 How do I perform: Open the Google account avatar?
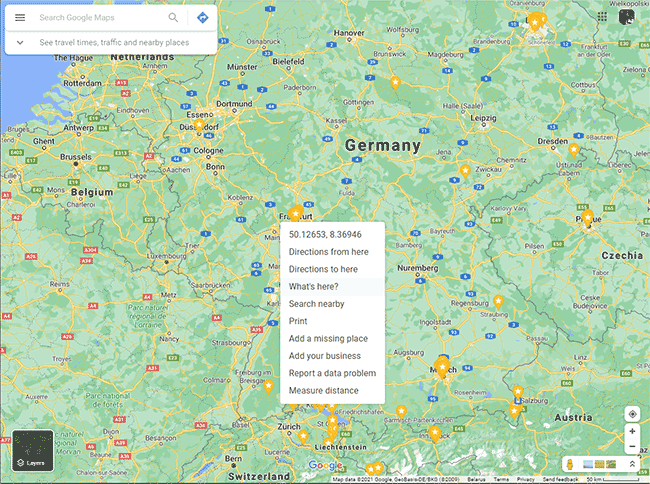[x=626, y=17]
